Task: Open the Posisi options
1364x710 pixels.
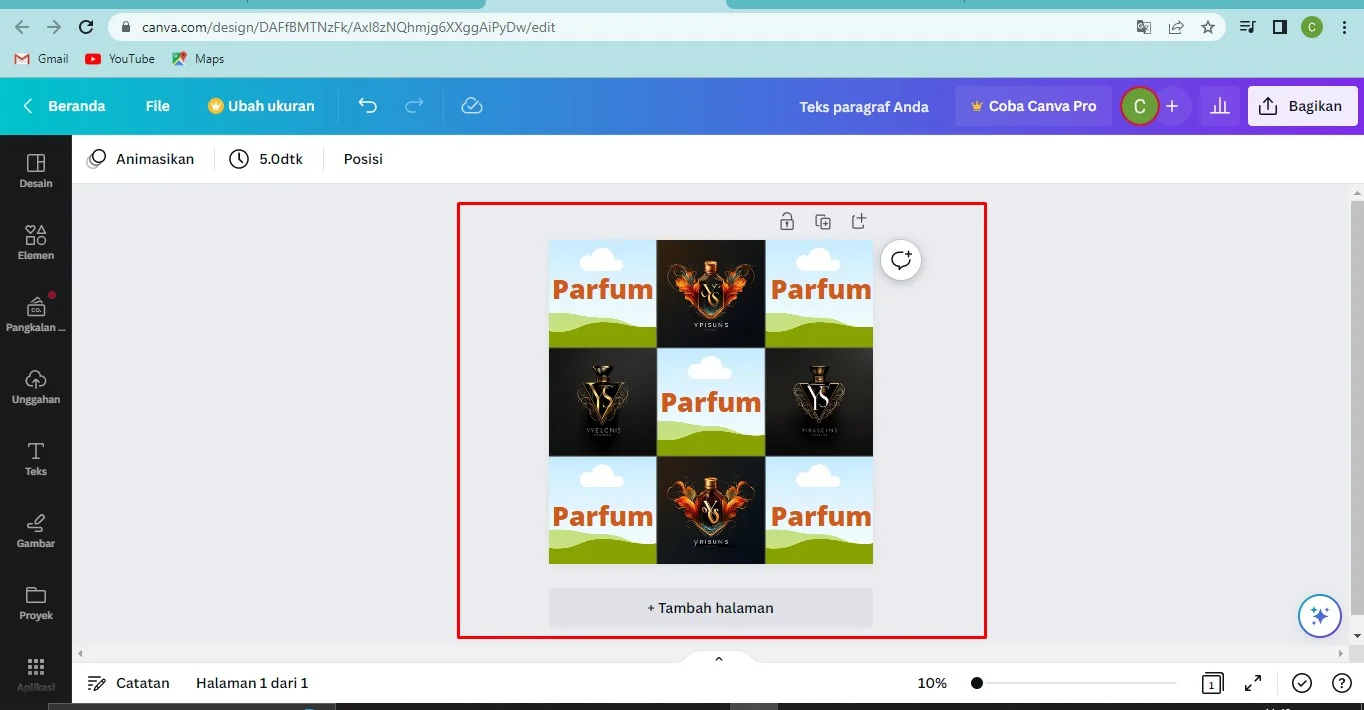Action: 363,159
